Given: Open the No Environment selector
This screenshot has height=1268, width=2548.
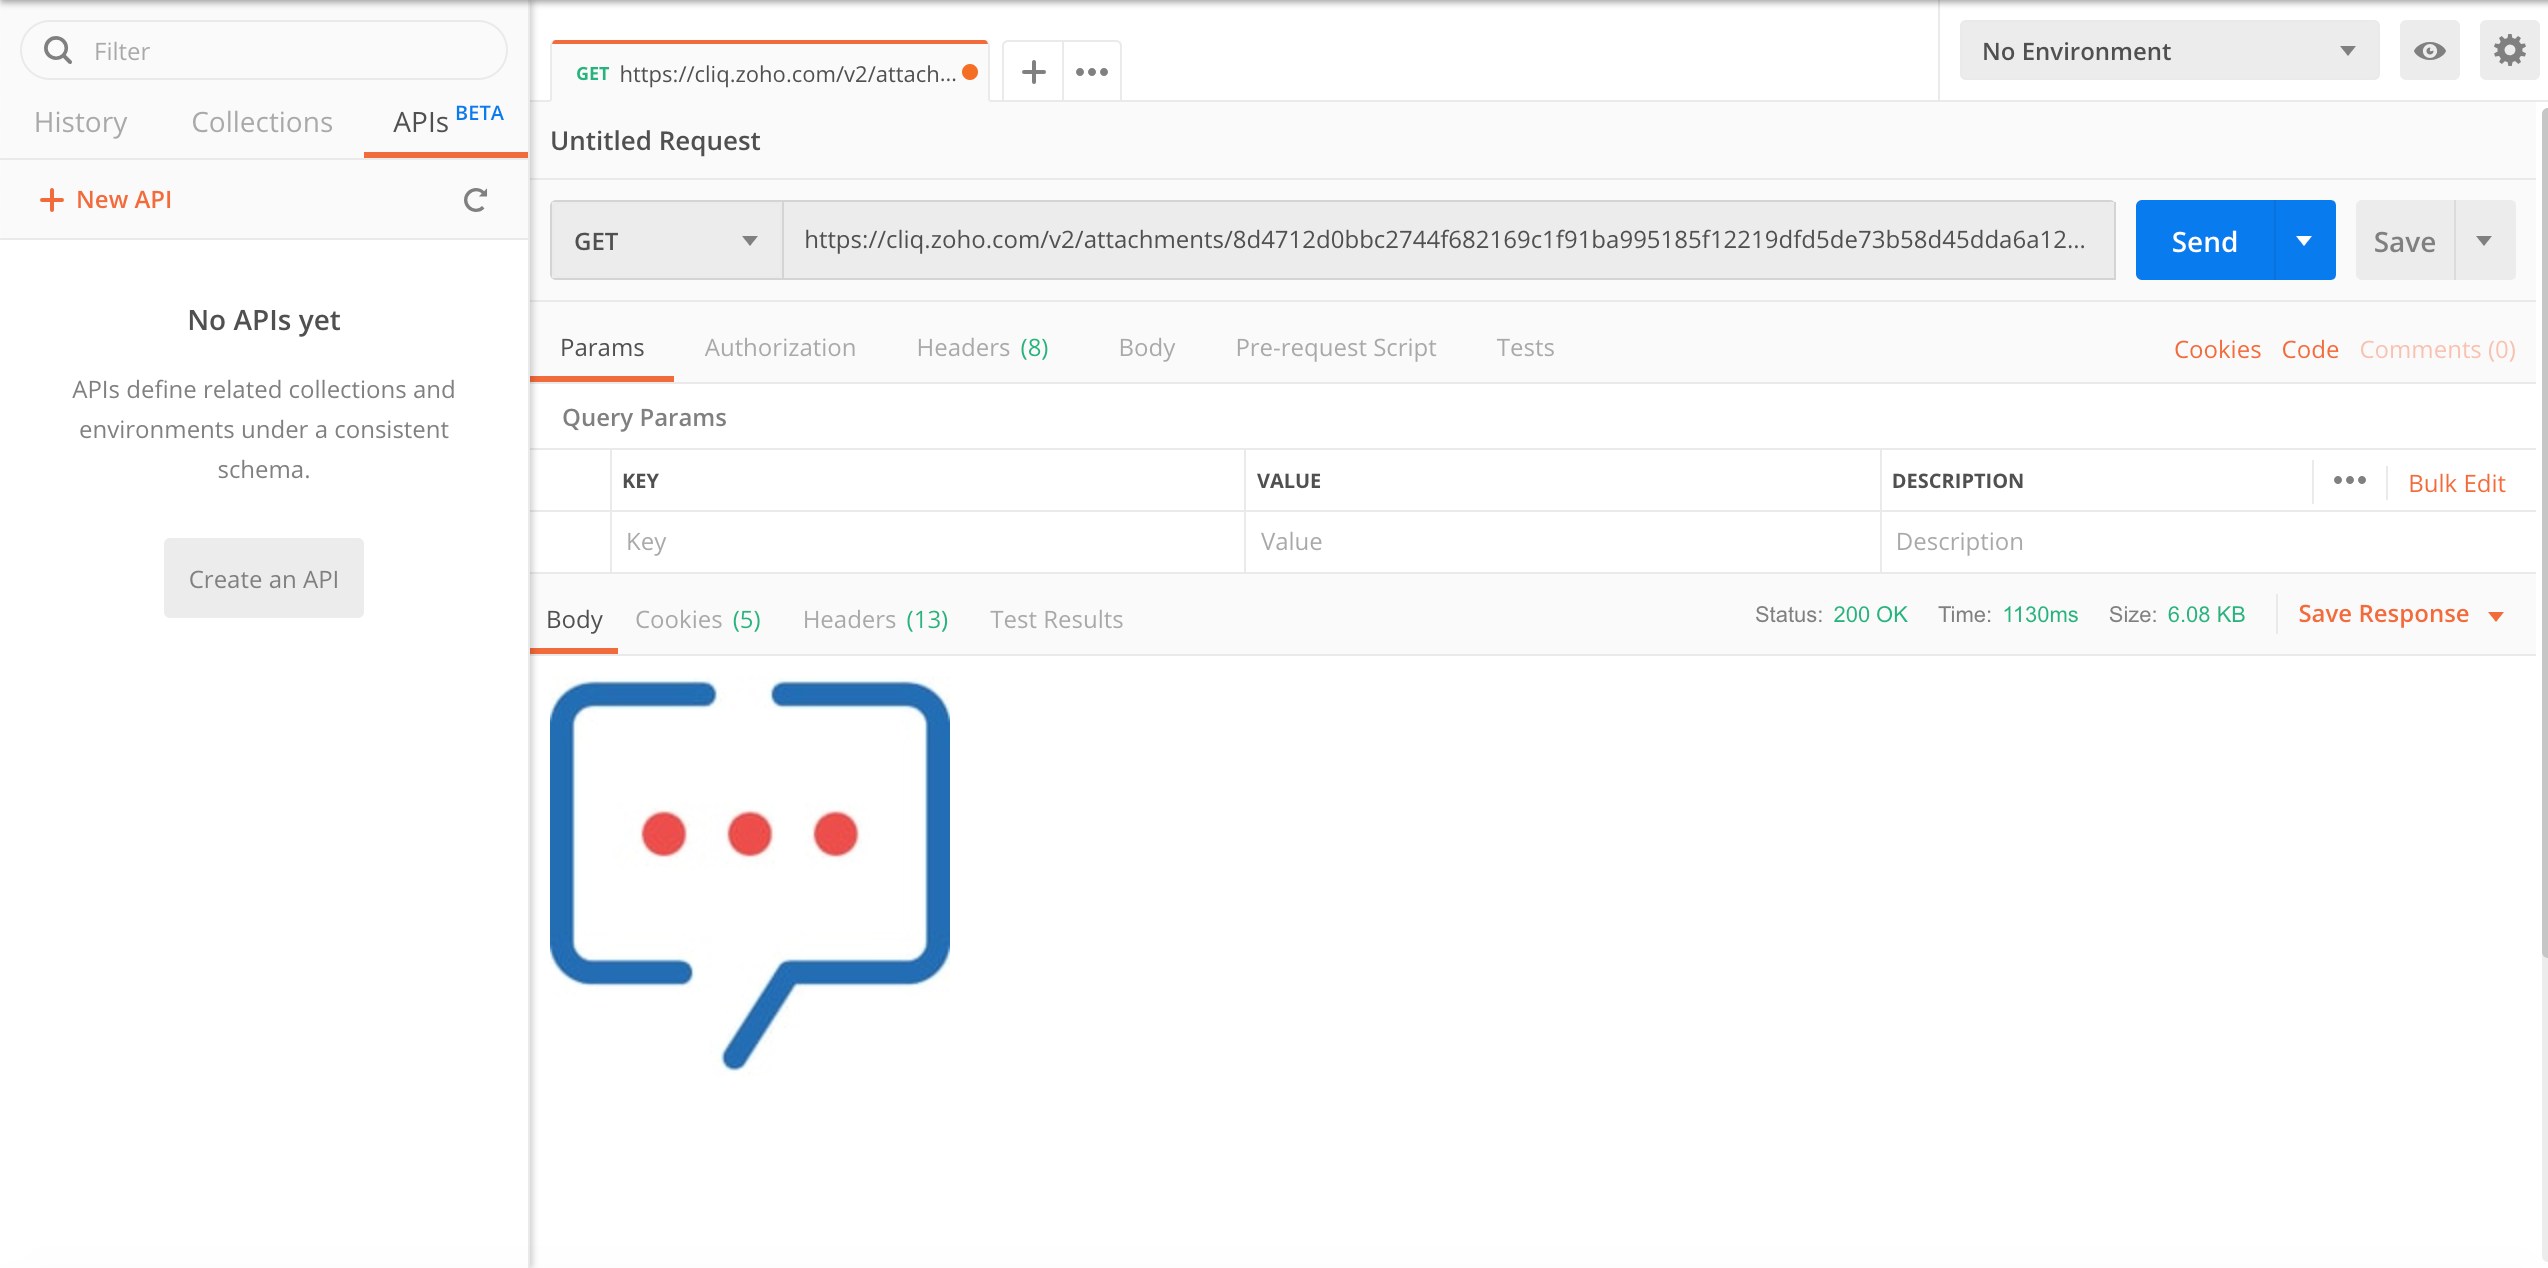Looking at the screenshot, I should coord(2168,51).
